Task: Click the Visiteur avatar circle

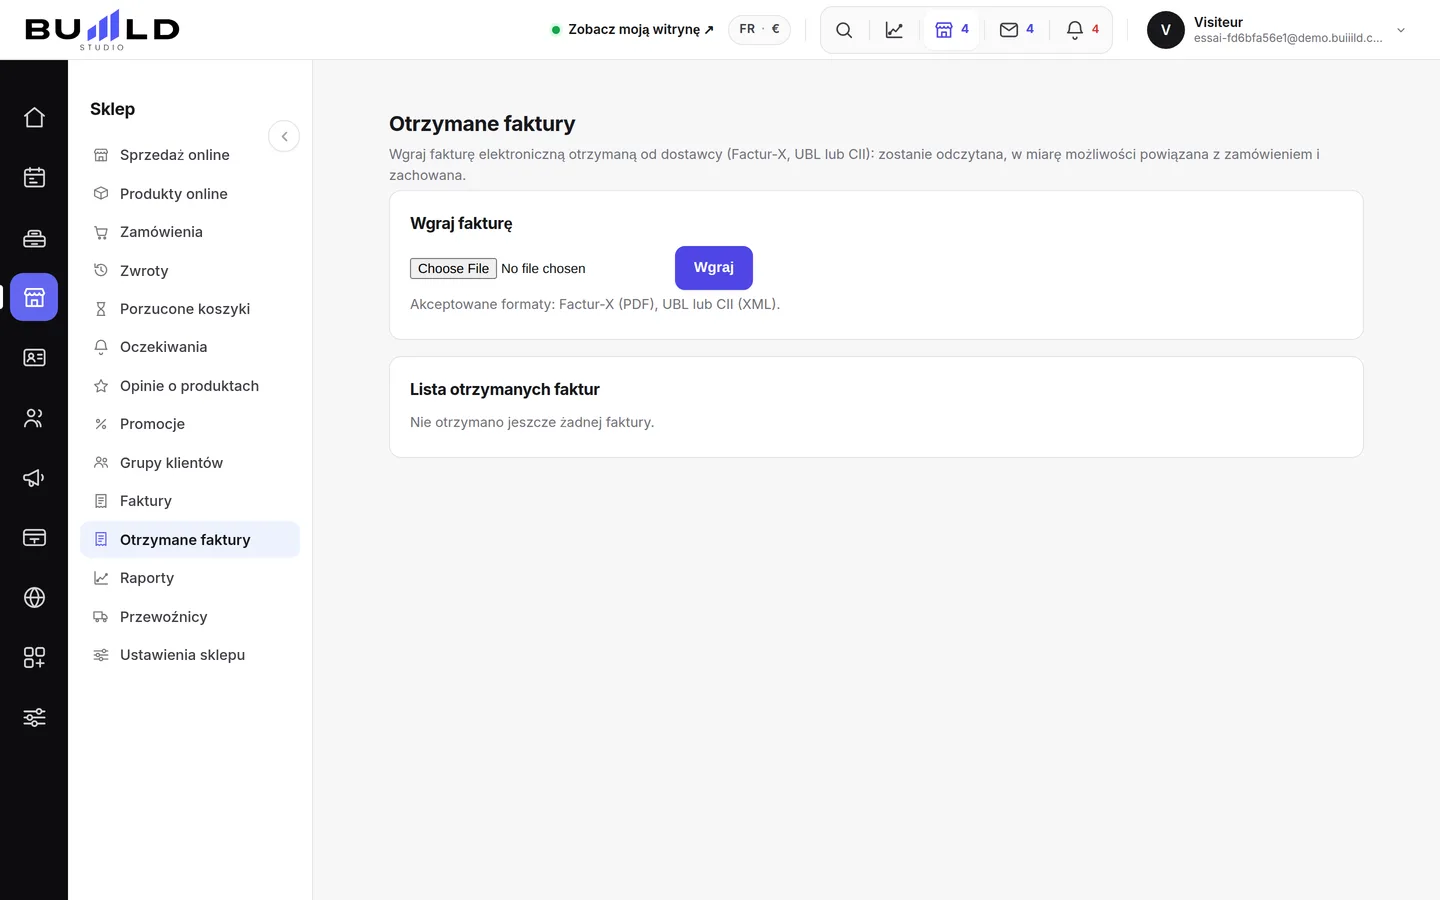Action: click(x=1166, y=30)
